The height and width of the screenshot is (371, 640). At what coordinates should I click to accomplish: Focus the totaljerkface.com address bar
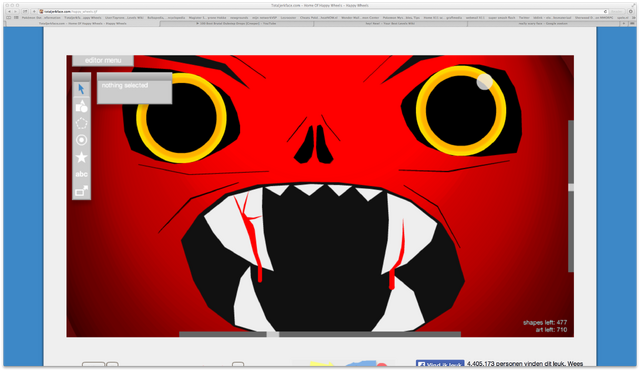pos(322,11)
